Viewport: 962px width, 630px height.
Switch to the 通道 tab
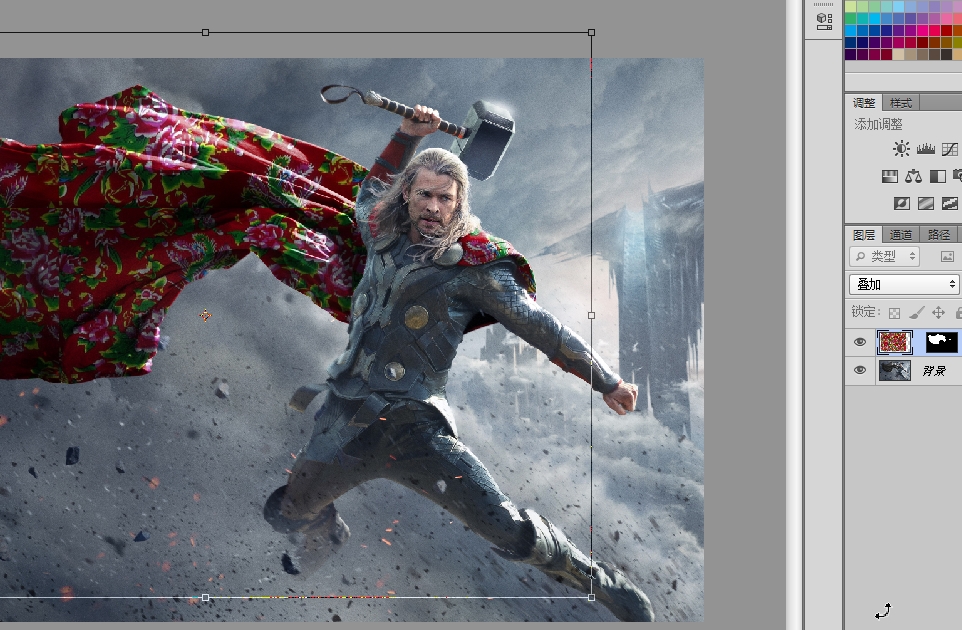[901, 234]
